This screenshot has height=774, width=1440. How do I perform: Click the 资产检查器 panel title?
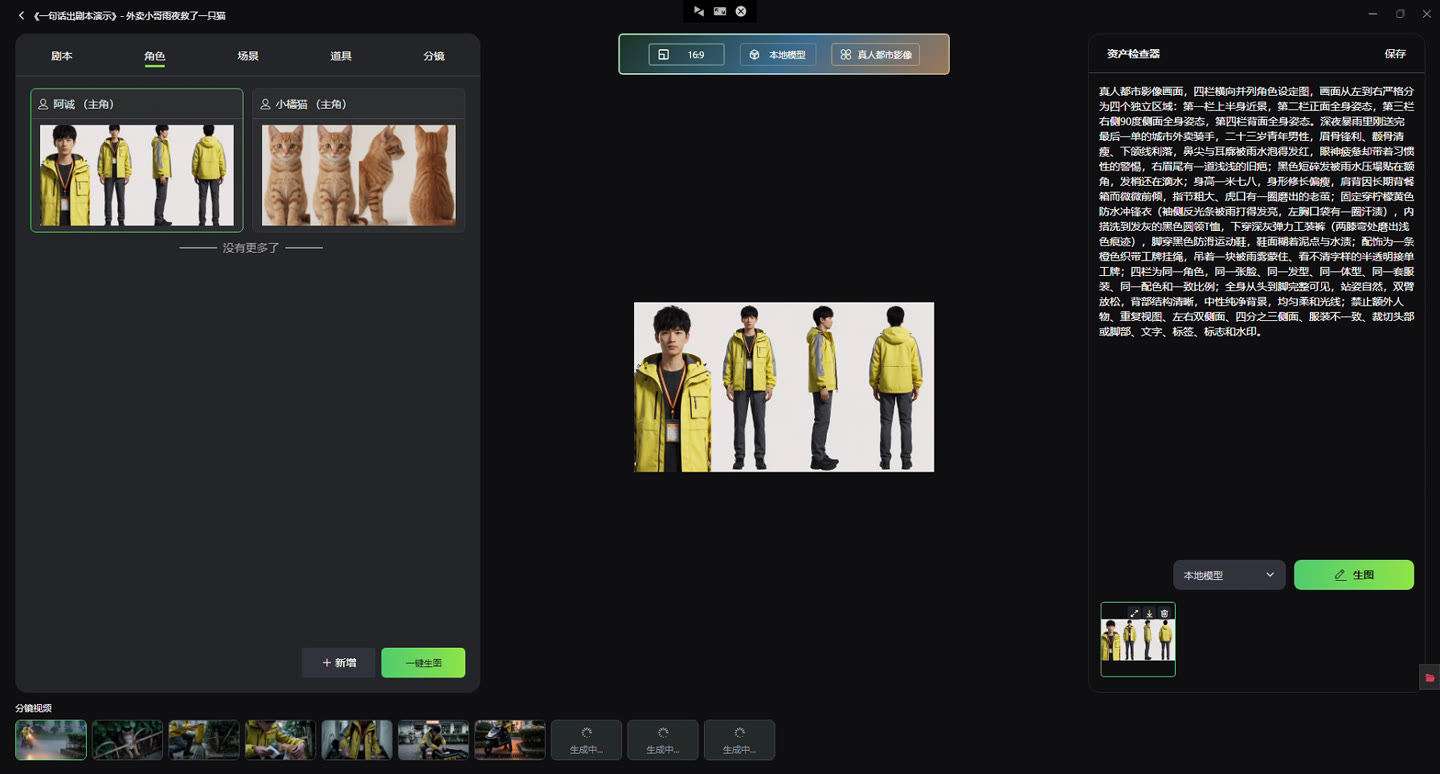pos(1133,54)
